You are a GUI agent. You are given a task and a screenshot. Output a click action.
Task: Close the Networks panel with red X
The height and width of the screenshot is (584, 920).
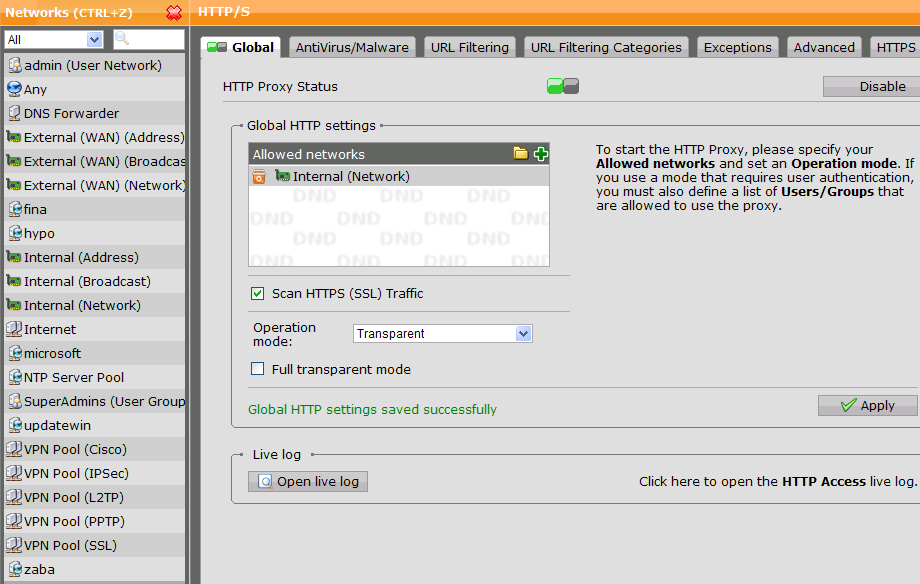coord(174,13)
